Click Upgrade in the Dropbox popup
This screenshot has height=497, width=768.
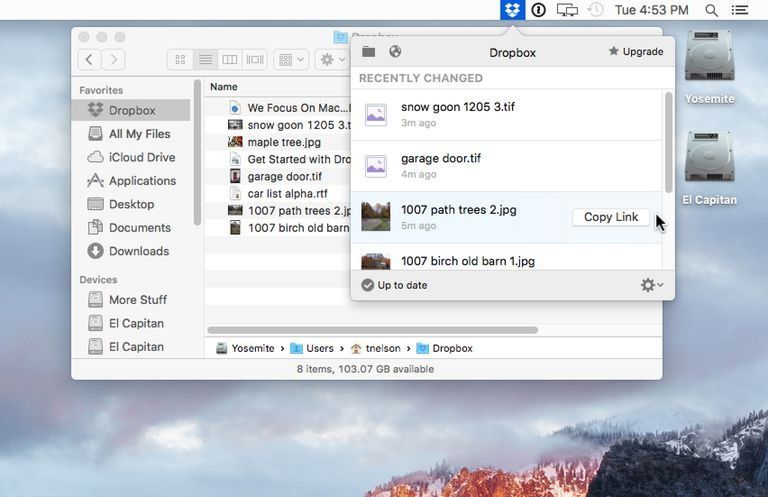(x=635, y=52)
